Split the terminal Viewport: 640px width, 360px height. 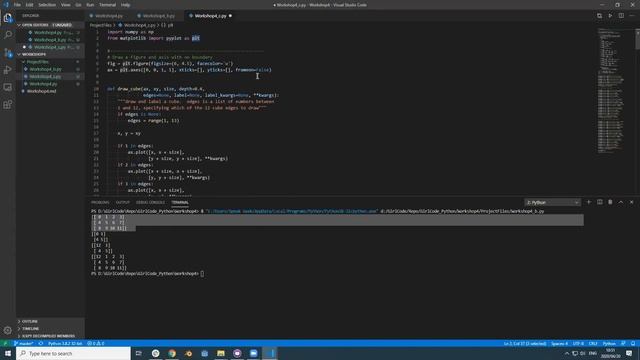point(600,202)
